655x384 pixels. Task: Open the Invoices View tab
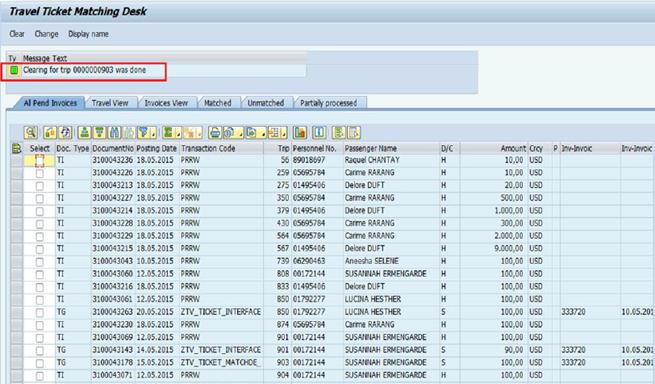coord(166,103)
